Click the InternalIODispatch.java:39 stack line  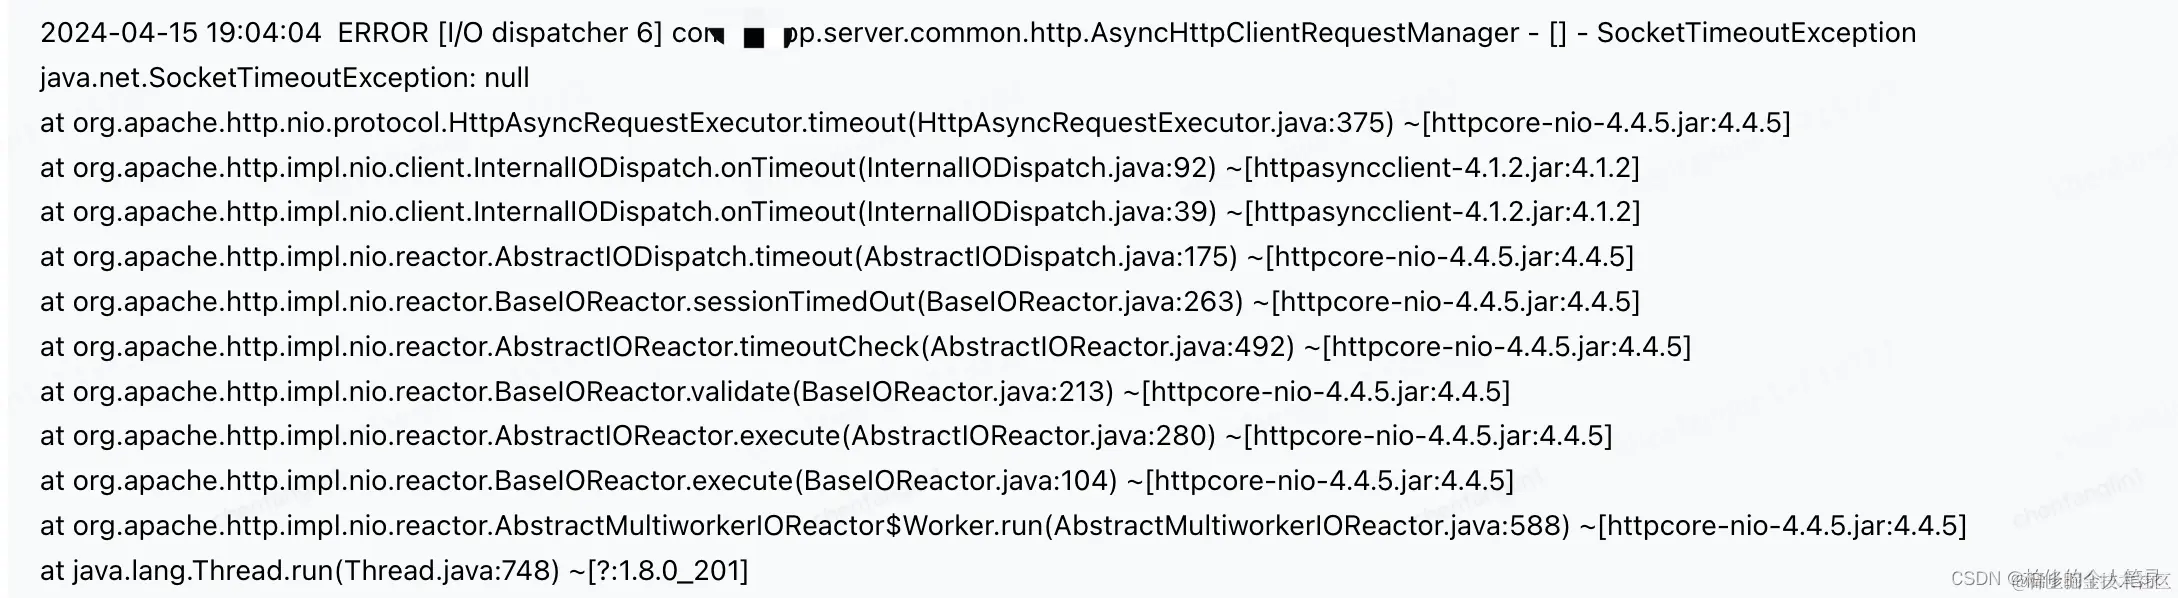(x=840, y=212)
